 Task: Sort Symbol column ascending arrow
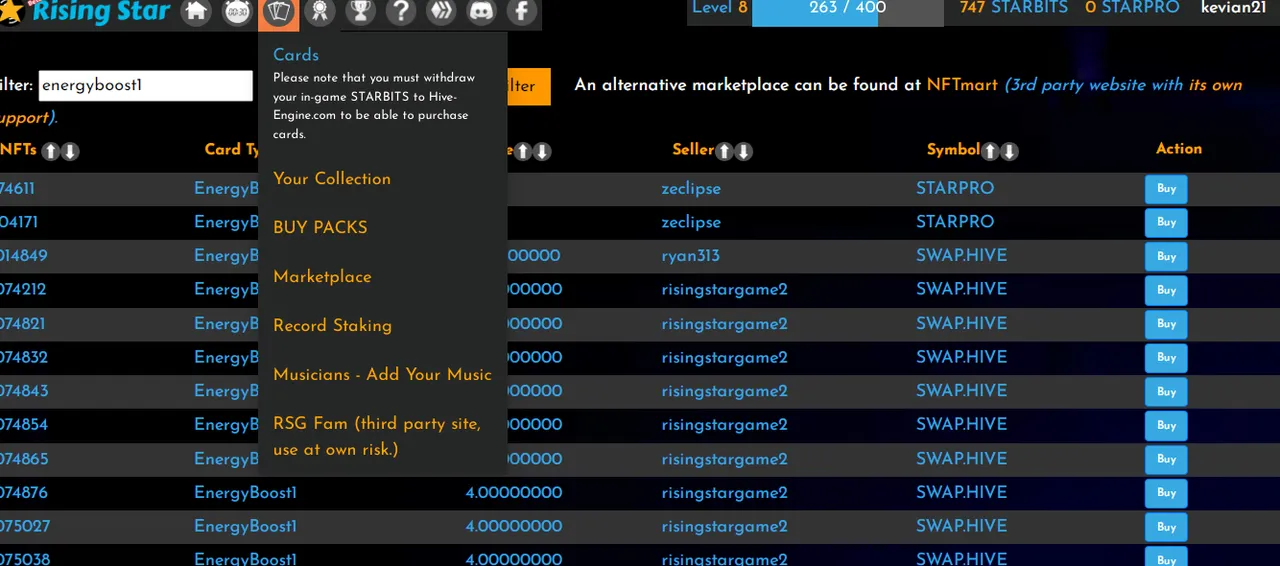point(990,151)
